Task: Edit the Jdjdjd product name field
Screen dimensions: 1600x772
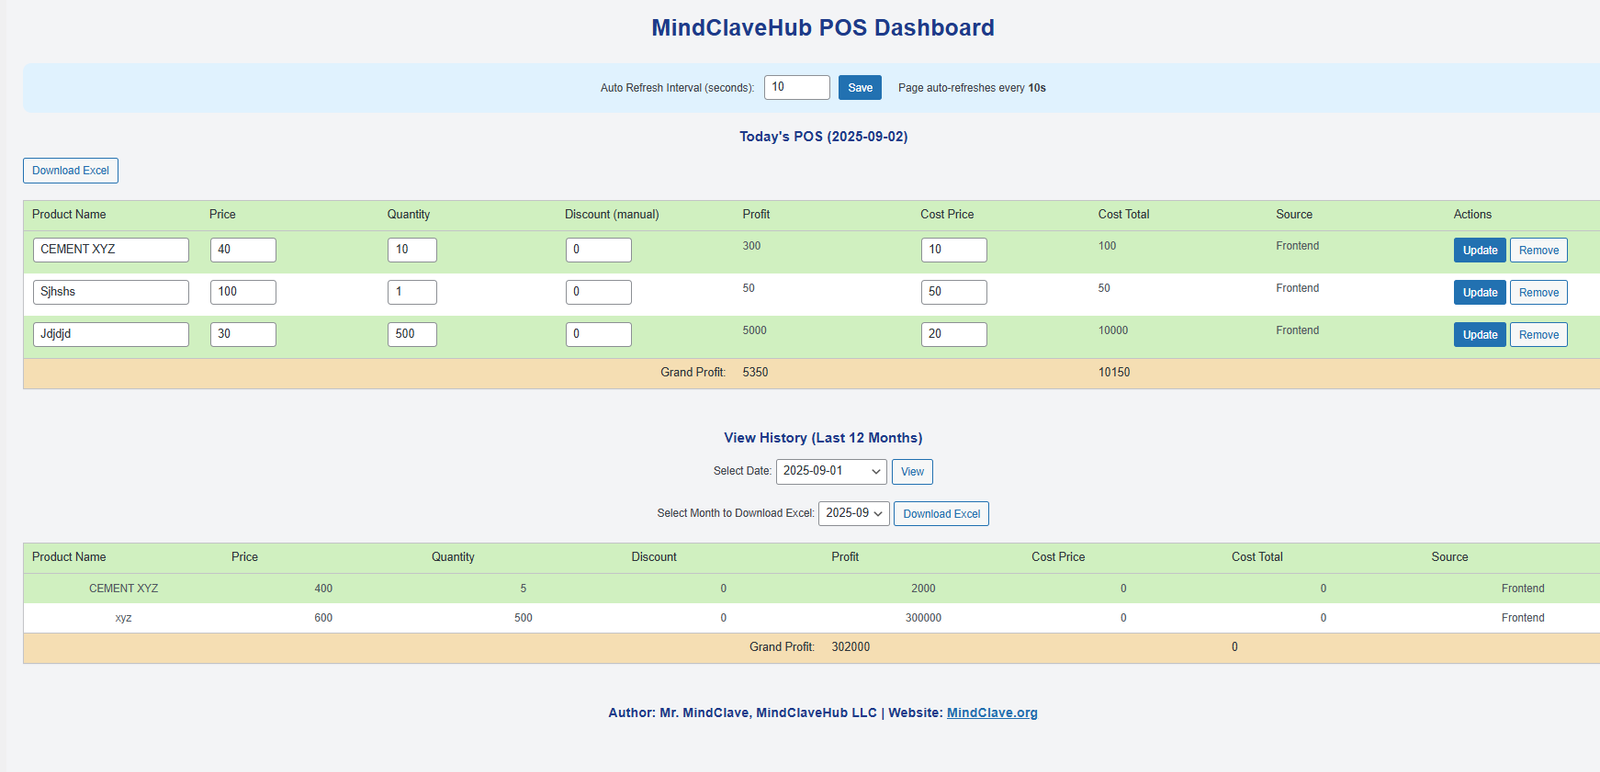Action: click(x=111, y=334)
